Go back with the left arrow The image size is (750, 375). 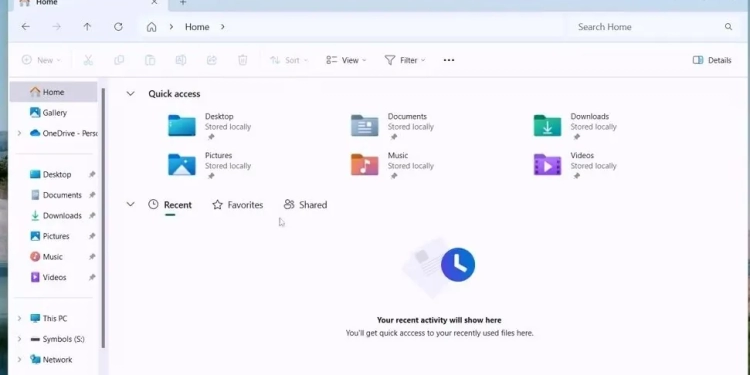25,27
